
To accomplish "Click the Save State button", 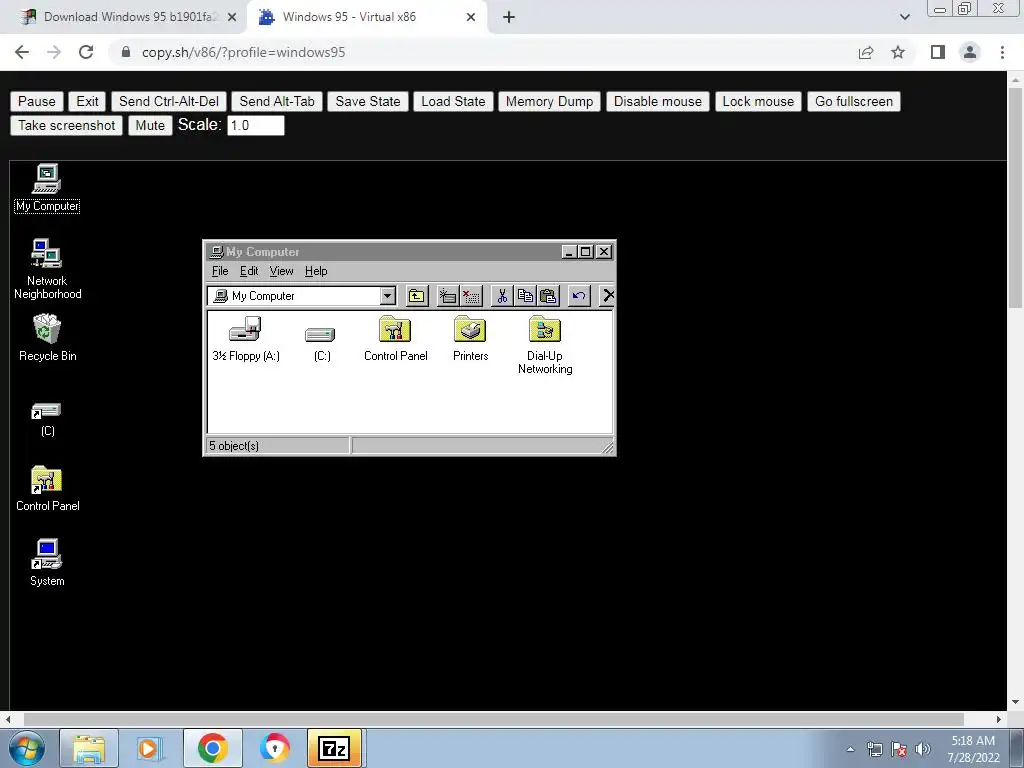I will pyautogui.click(x=368, y=101).
